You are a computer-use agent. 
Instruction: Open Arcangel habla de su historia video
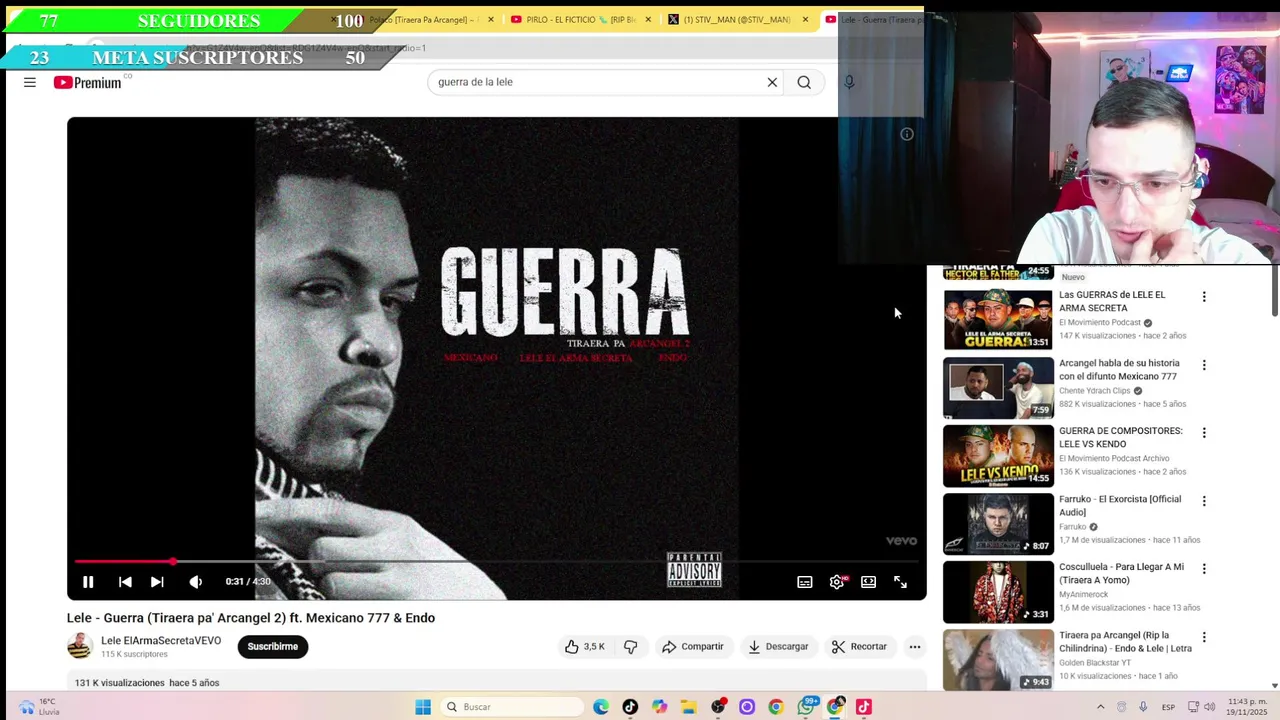(1119, 369)
